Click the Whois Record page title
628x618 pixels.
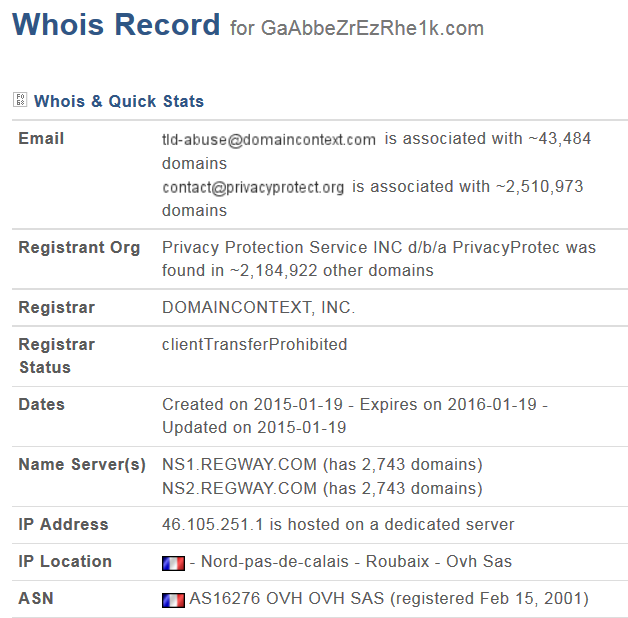pos(116,25)
